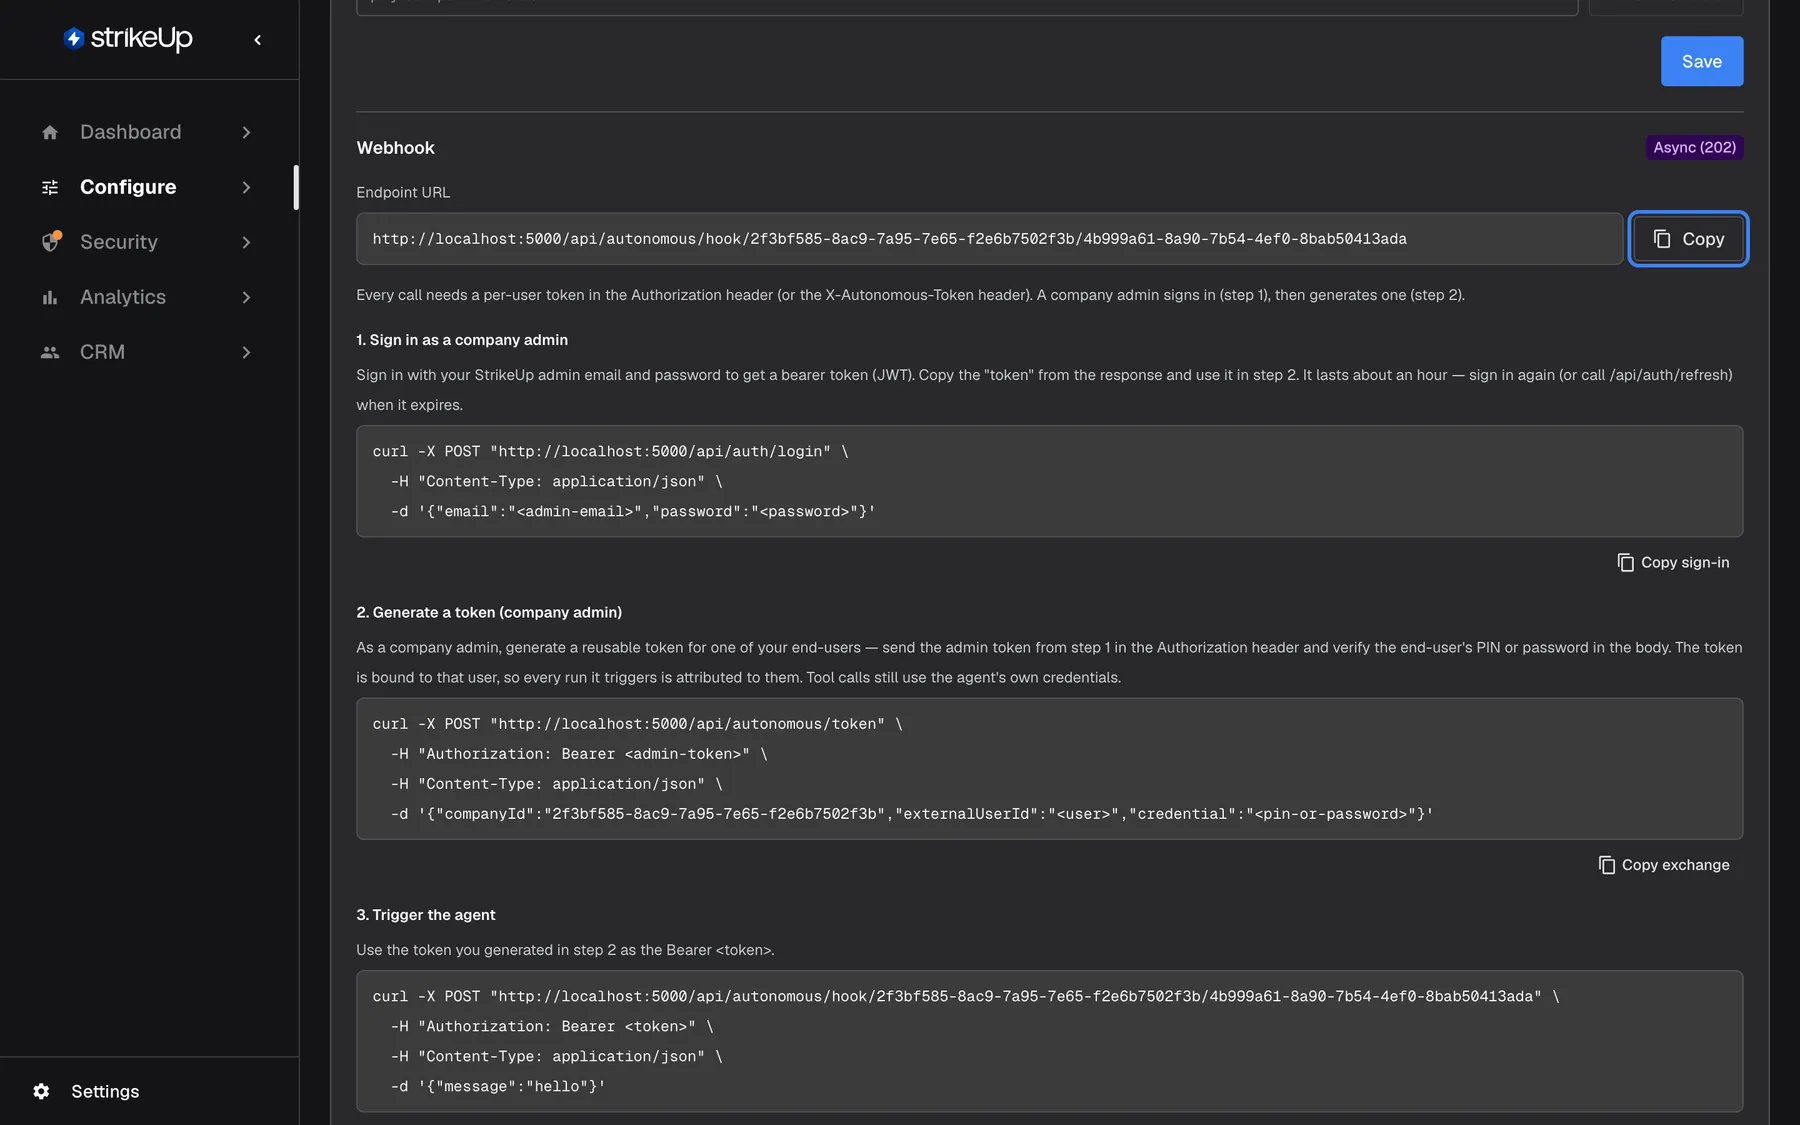The image size is (1800, 1125).
Task: Expand the Analytics menu chevron
Action: pyautogui.click(x=246, y=297)
